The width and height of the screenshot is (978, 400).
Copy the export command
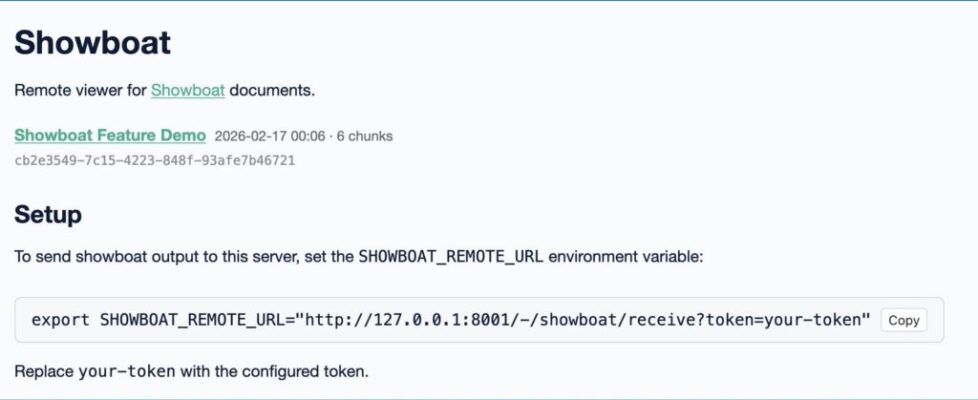[x=903, y=320]
